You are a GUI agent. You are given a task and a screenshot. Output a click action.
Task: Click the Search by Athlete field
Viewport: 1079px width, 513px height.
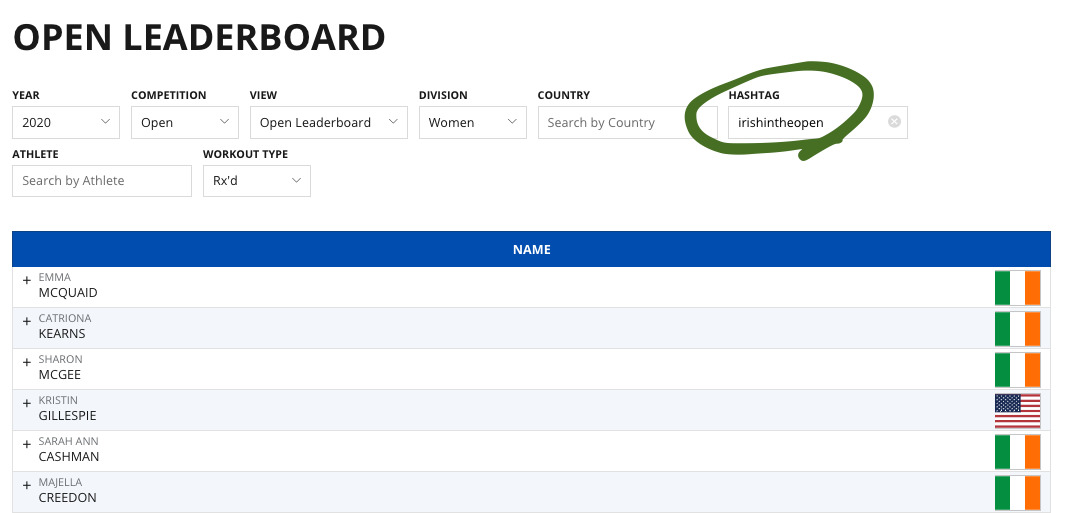pyautogui.click(x=101, y=180)
